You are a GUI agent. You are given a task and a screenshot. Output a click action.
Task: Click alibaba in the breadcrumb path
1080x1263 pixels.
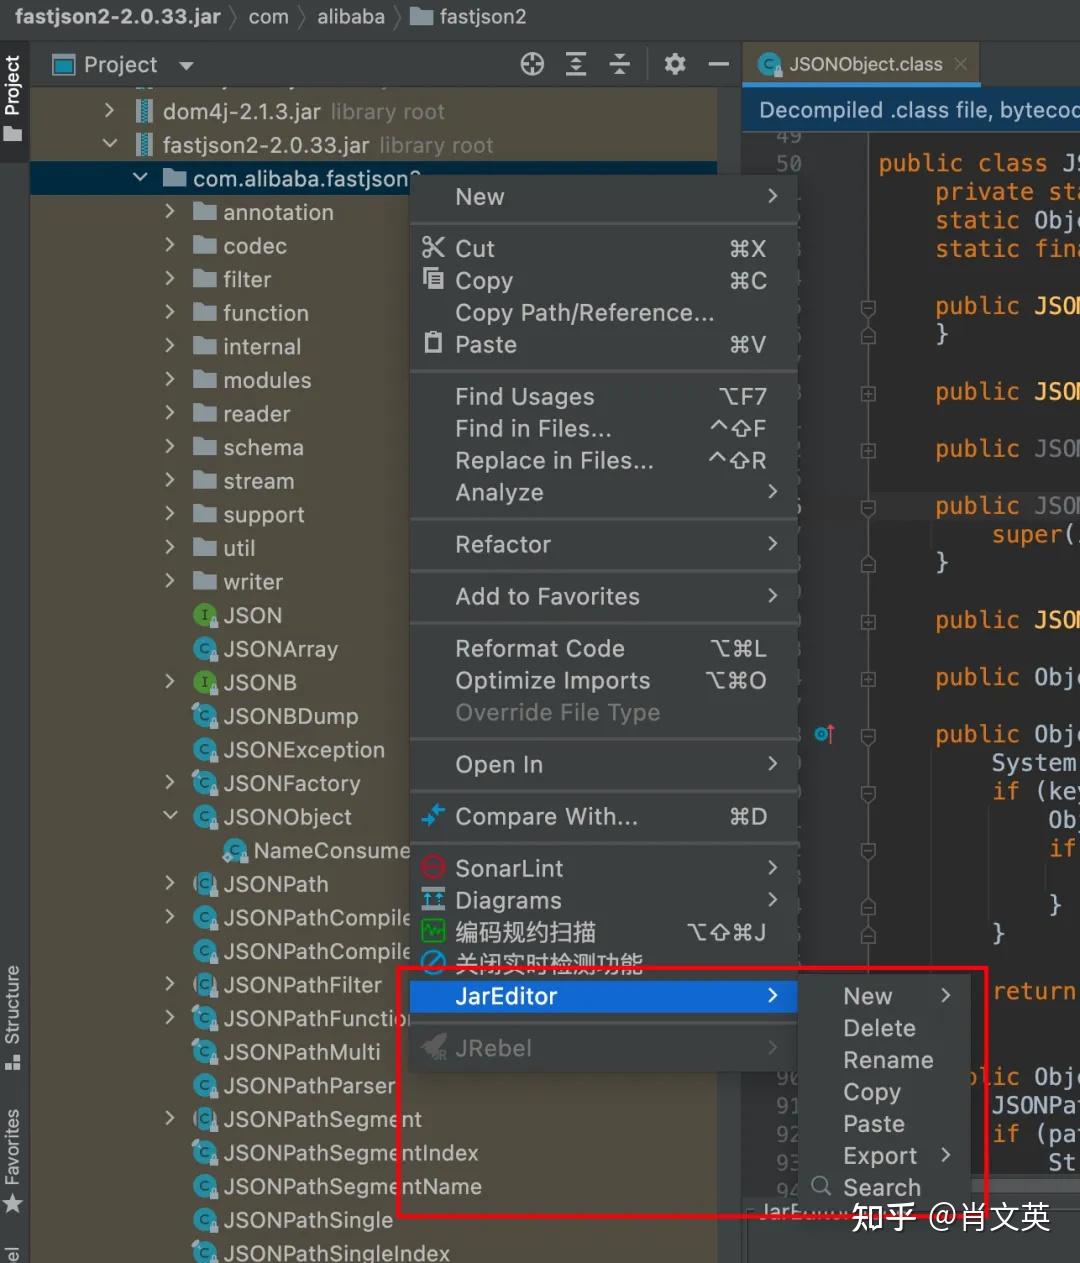pos(350,17)
